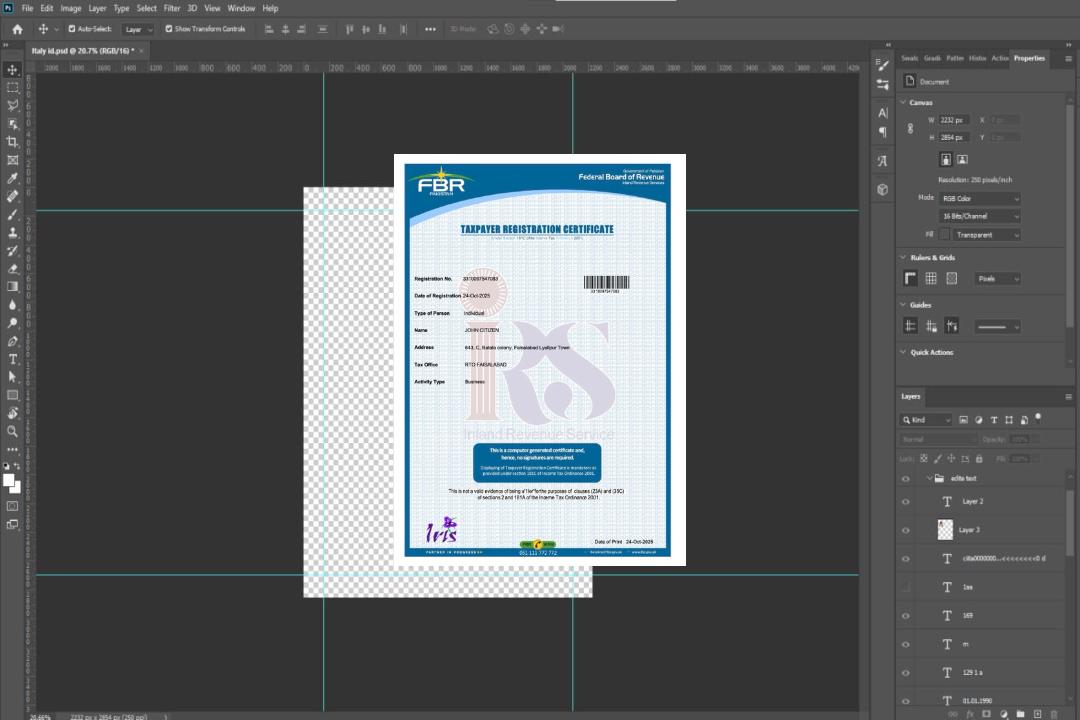1080x720 pixels.
Task: Select the Crop tool
Action: pyautogui.click(x=13, y=142)
